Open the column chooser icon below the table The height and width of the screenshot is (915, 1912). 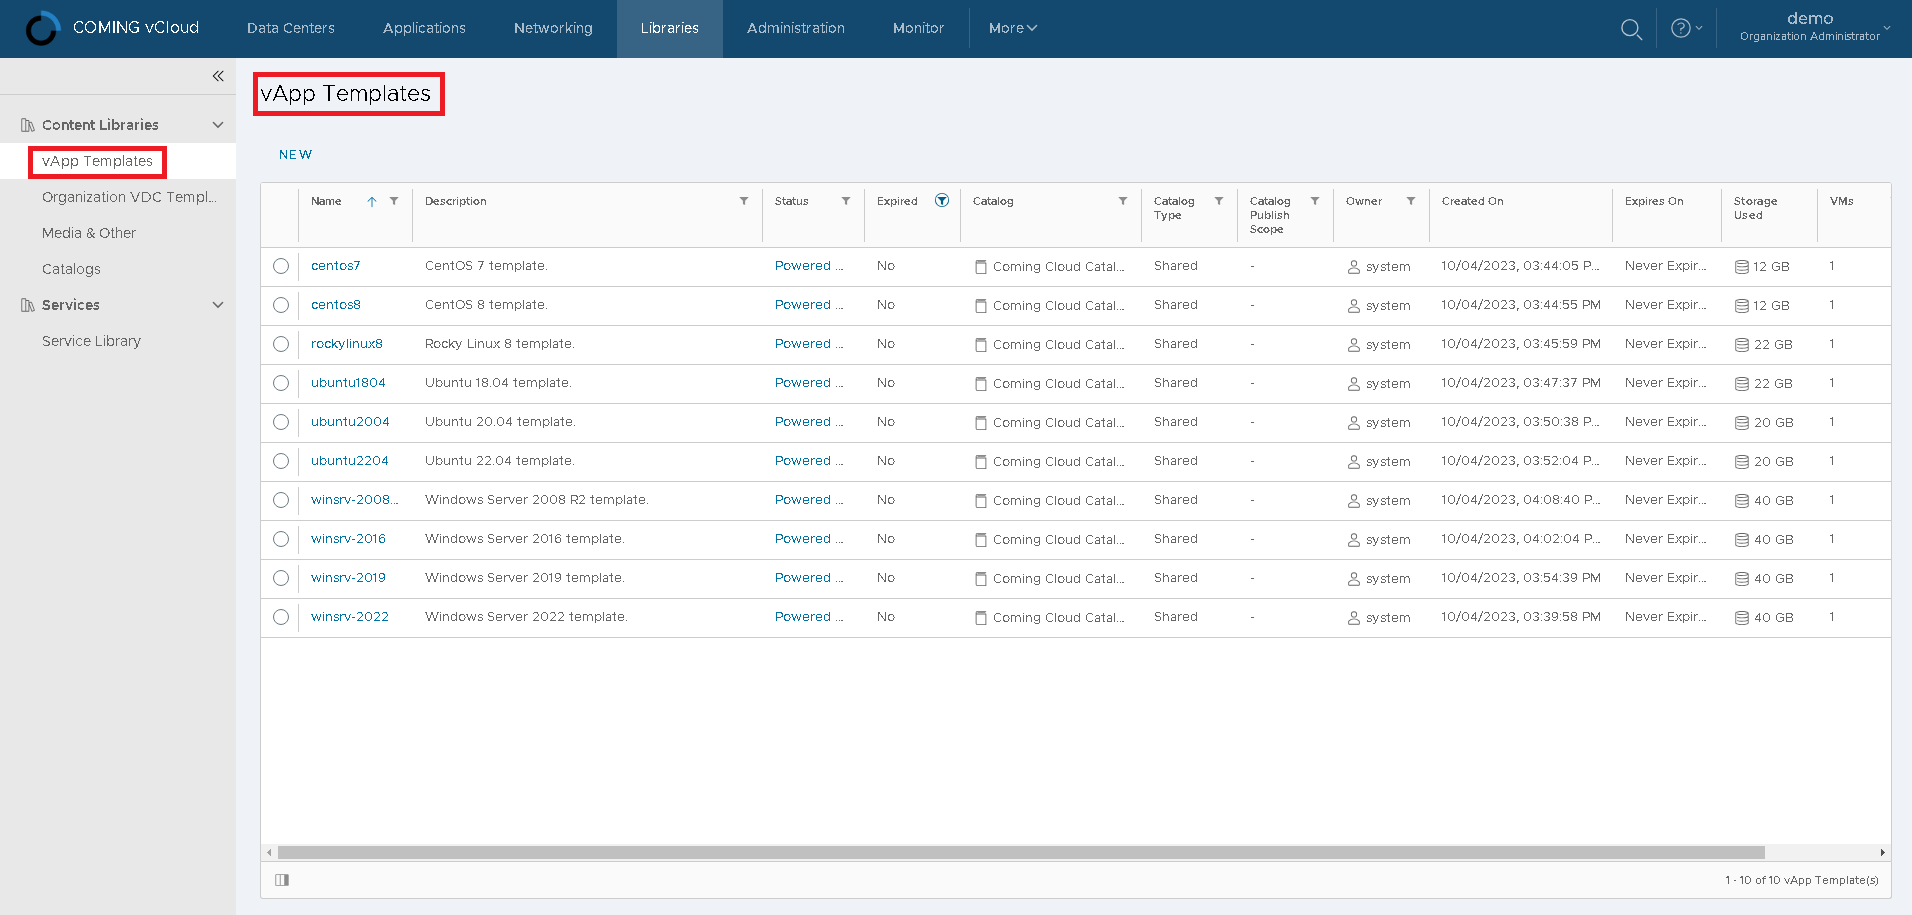pyautogui.click(x=282, y=880)
